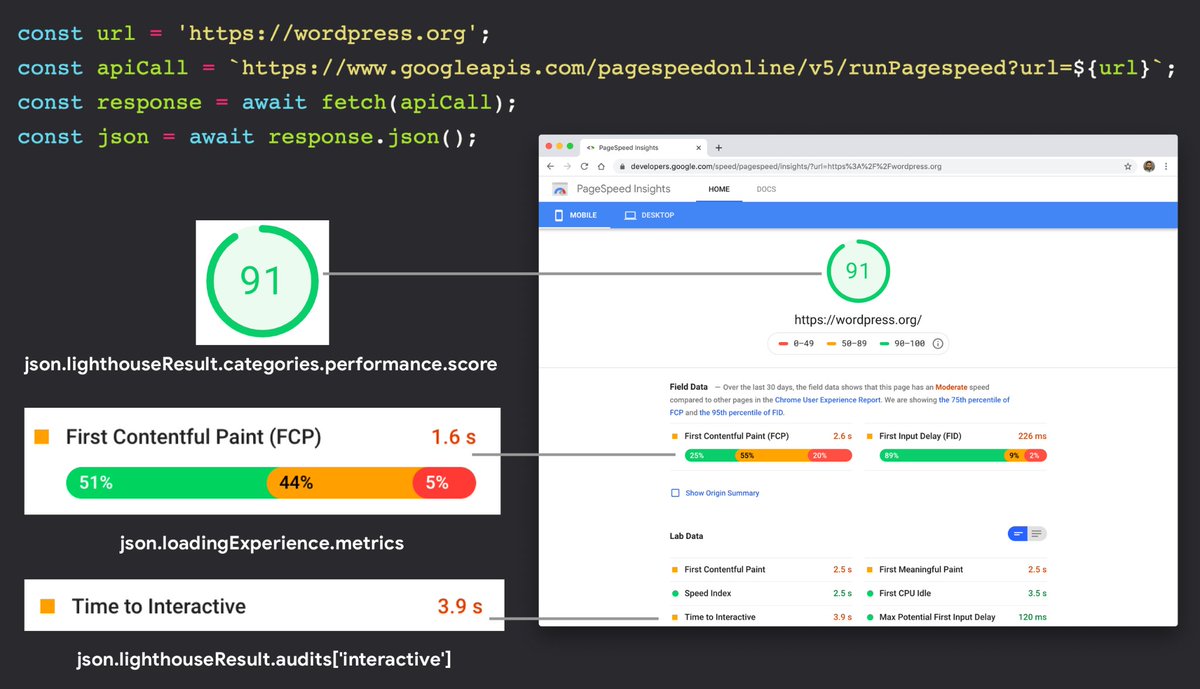Click the PageSpeed Insights gauge logo
This screenshot has width=1200, height=689.
pos(560,190)
